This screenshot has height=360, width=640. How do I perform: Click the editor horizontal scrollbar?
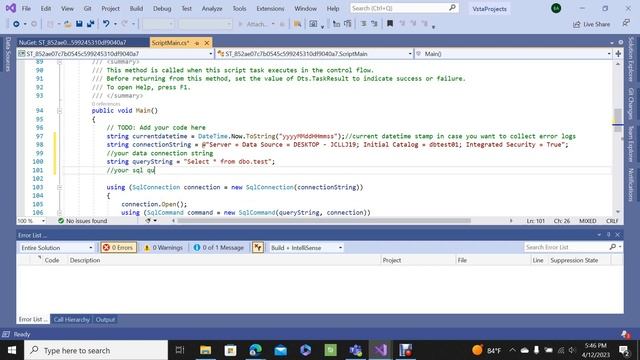click(324, 221)
